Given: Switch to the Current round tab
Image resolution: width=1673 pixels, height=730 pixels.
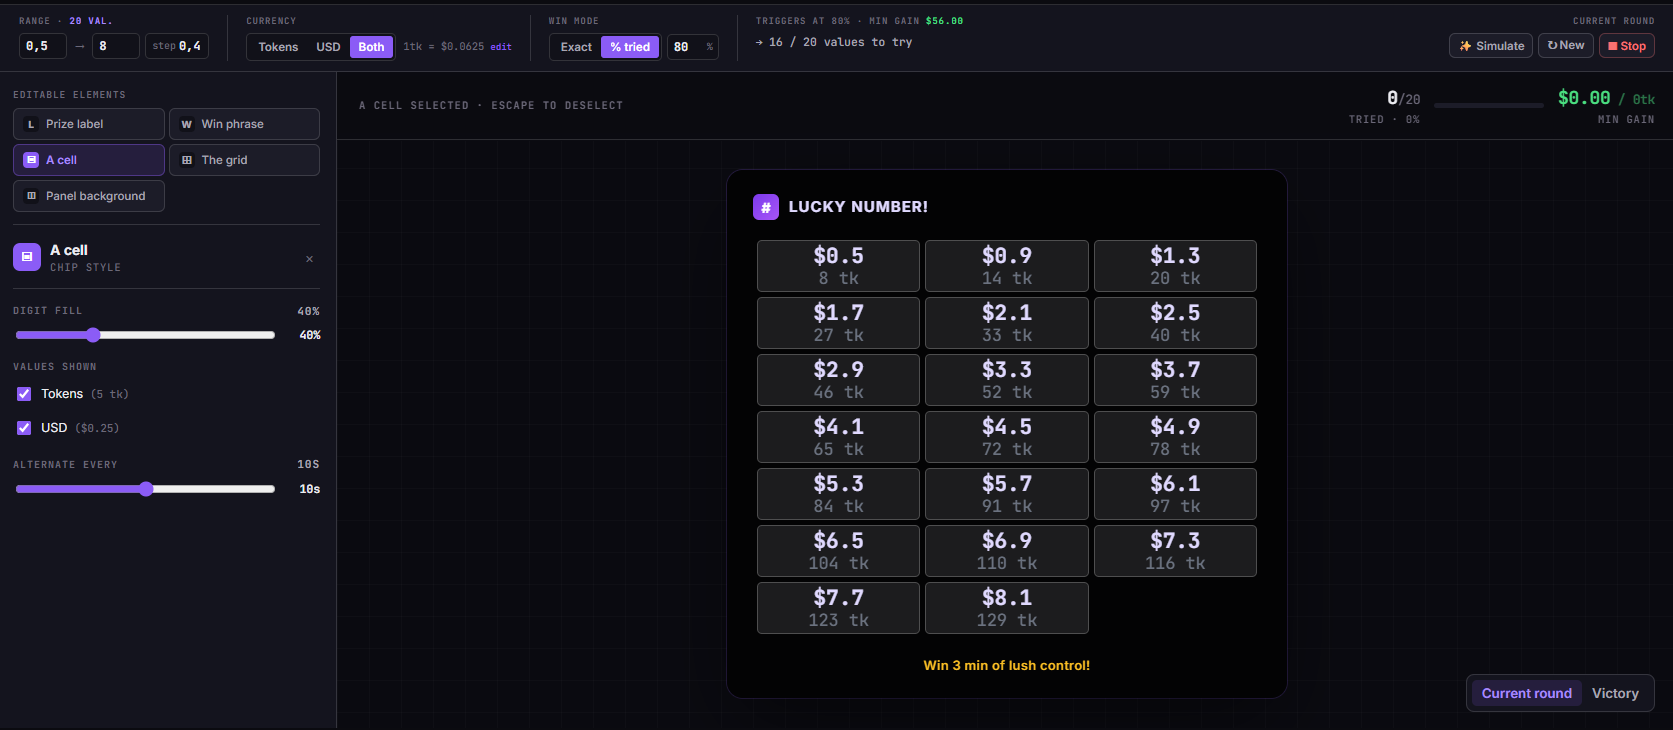Looking at the screenshot, I should (x=1526, y=693).
